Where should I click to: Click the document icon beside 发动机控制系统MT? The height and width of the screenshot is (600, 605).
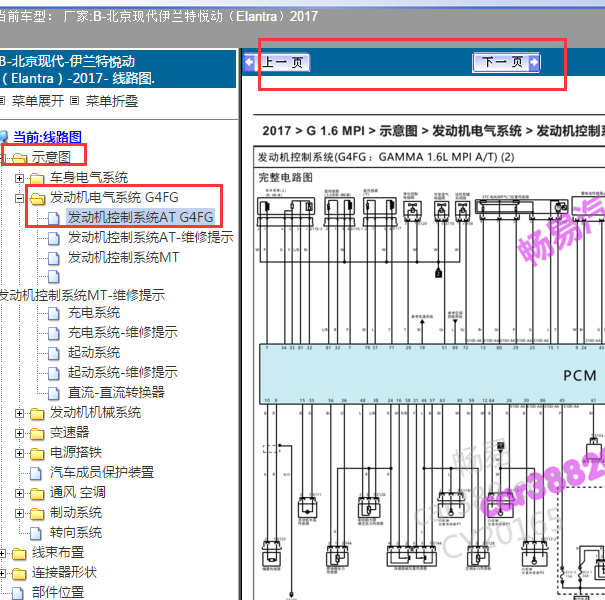(54, 259)
